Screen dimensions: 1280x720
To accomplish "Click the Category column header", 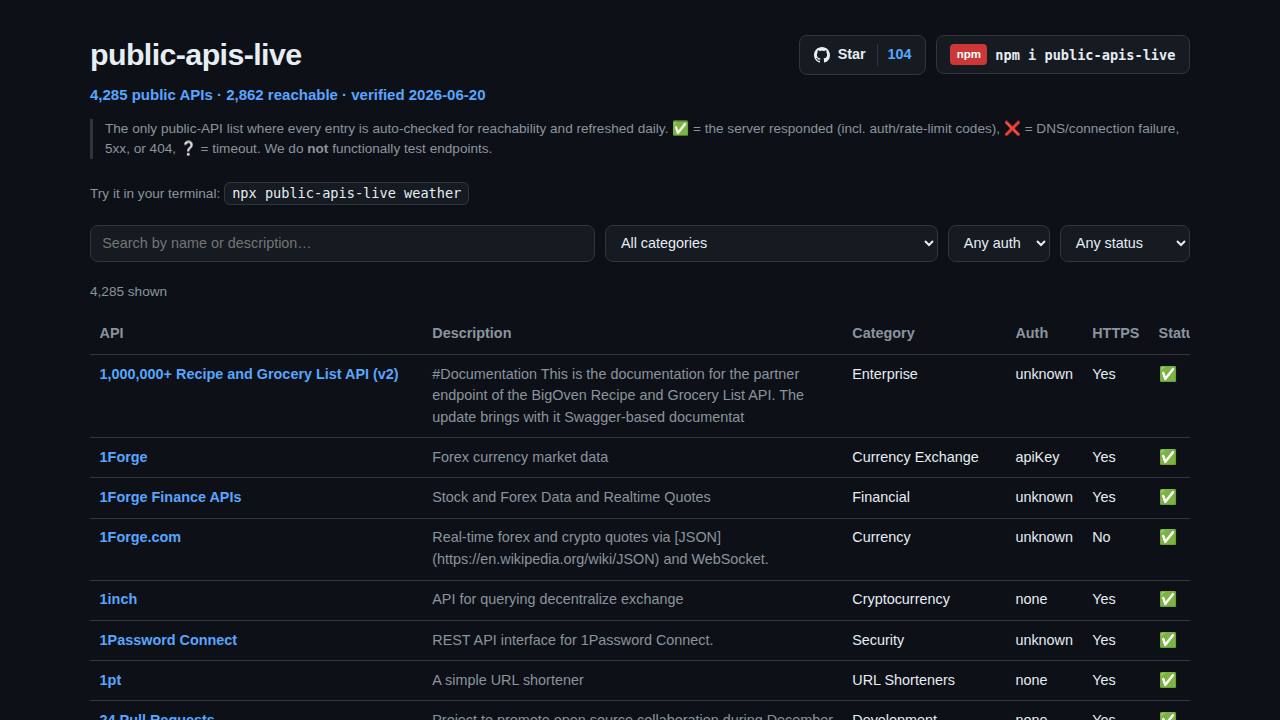I will point(883,333).
